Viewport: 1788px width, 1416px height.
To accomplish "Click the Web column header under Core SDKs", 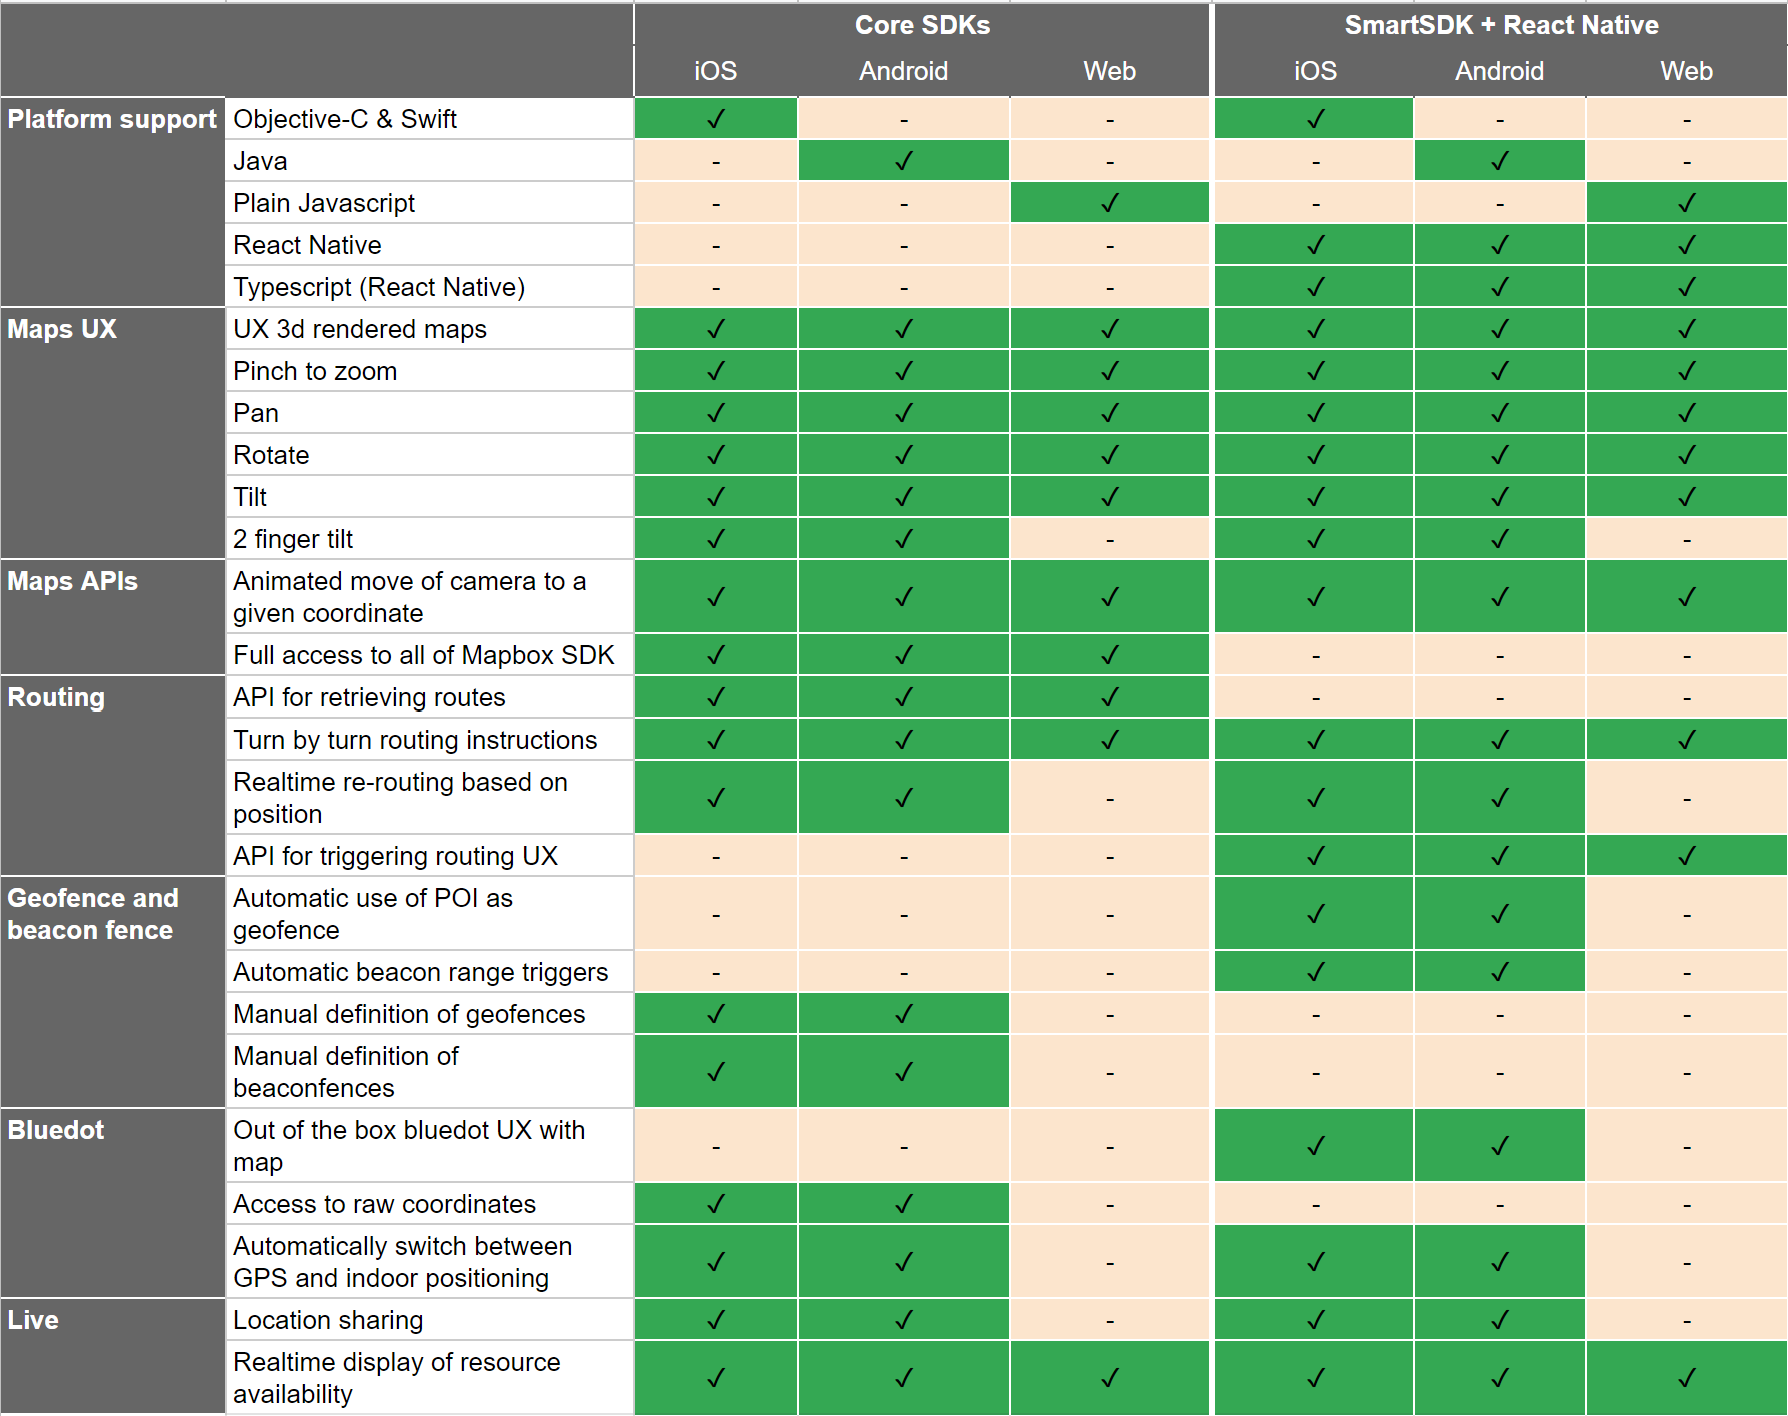I will click(x=1110, y=71).
